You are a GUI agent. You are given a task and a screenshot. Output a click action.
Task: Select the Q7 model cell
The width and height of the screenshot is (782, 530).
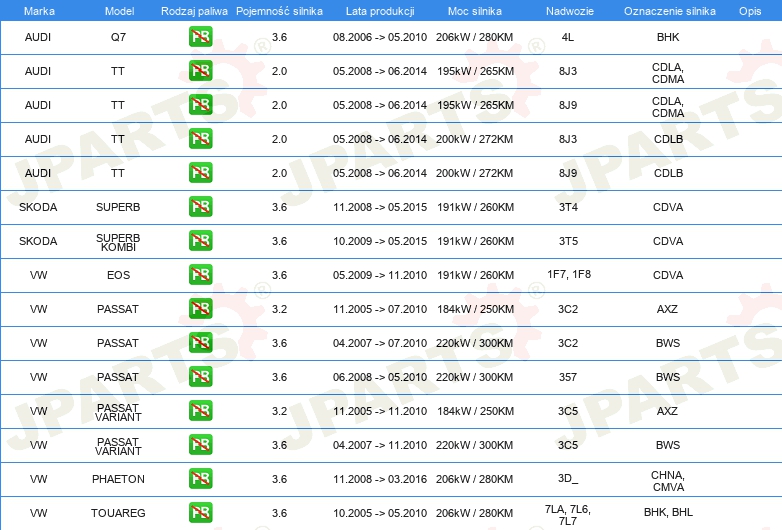118,37
